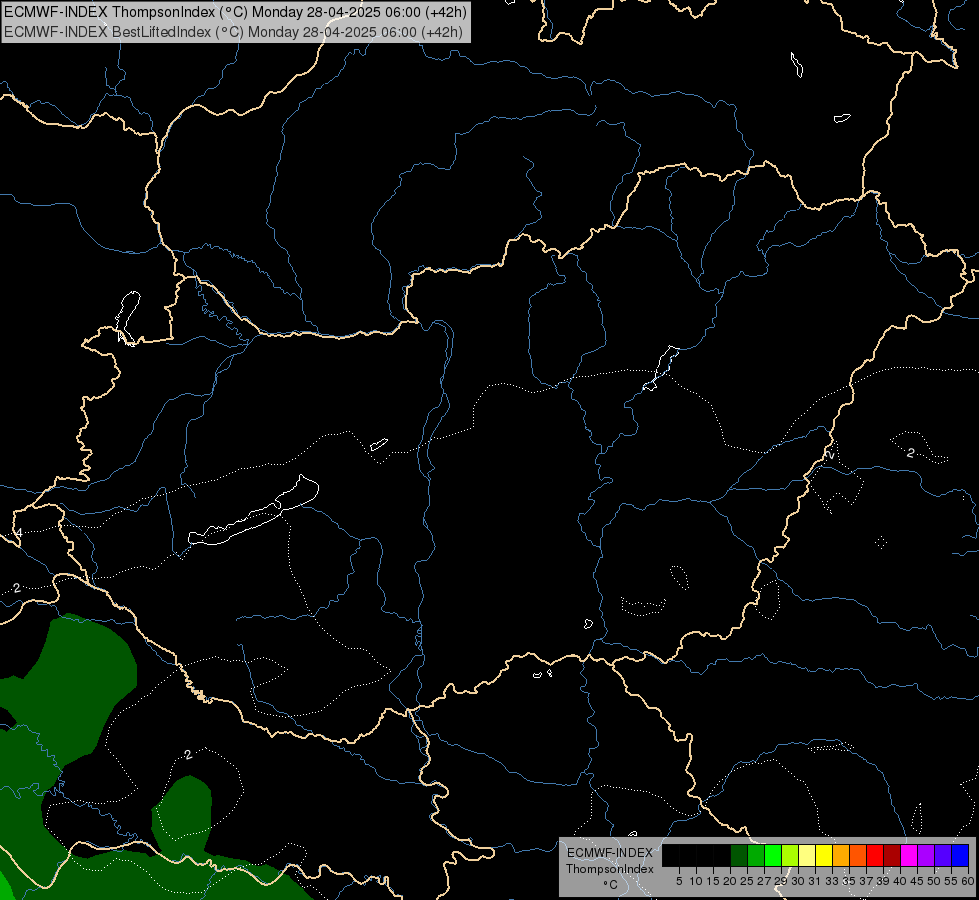Click the long white Lake Balaton outline

click(253, 511)
